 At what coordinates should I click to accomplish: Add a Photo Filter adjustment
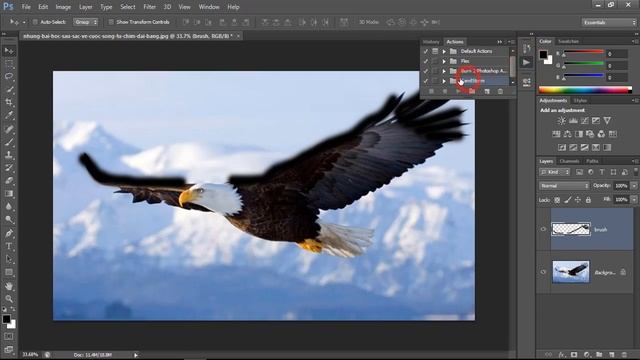(x=590, y=134)
